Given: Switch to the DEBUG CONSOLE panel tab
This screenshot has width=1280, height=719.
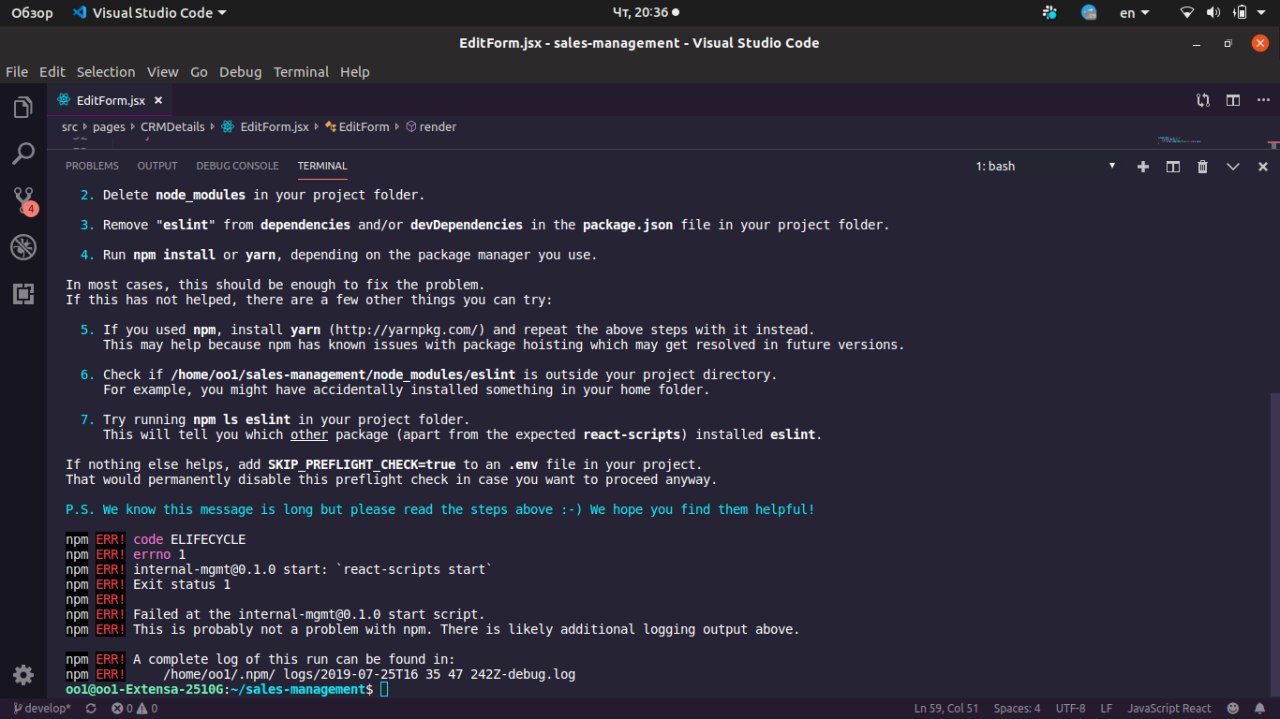Looking at the screenshot, I should coord(237,166).
